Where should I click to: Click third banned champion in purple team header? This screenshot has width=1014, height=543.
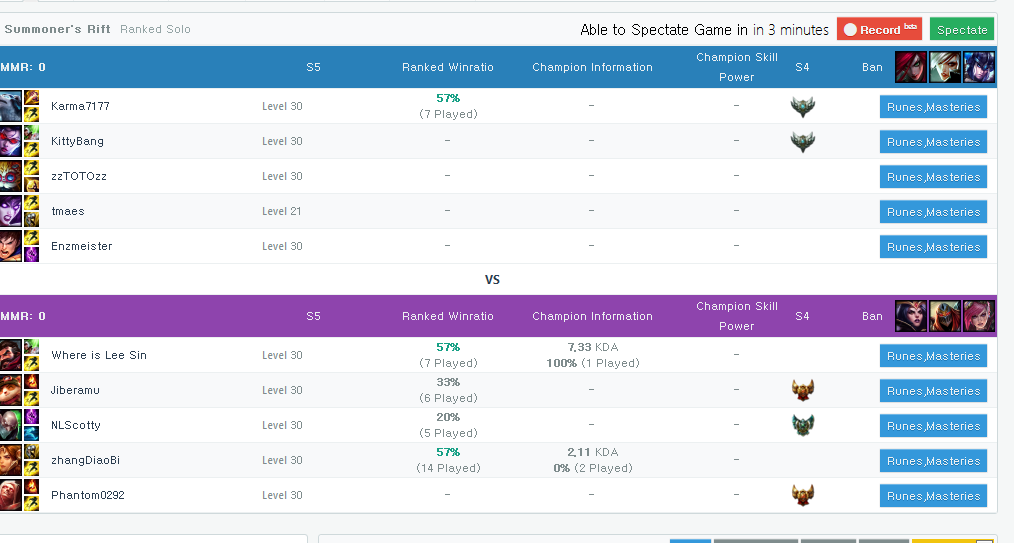pos(979,316)
